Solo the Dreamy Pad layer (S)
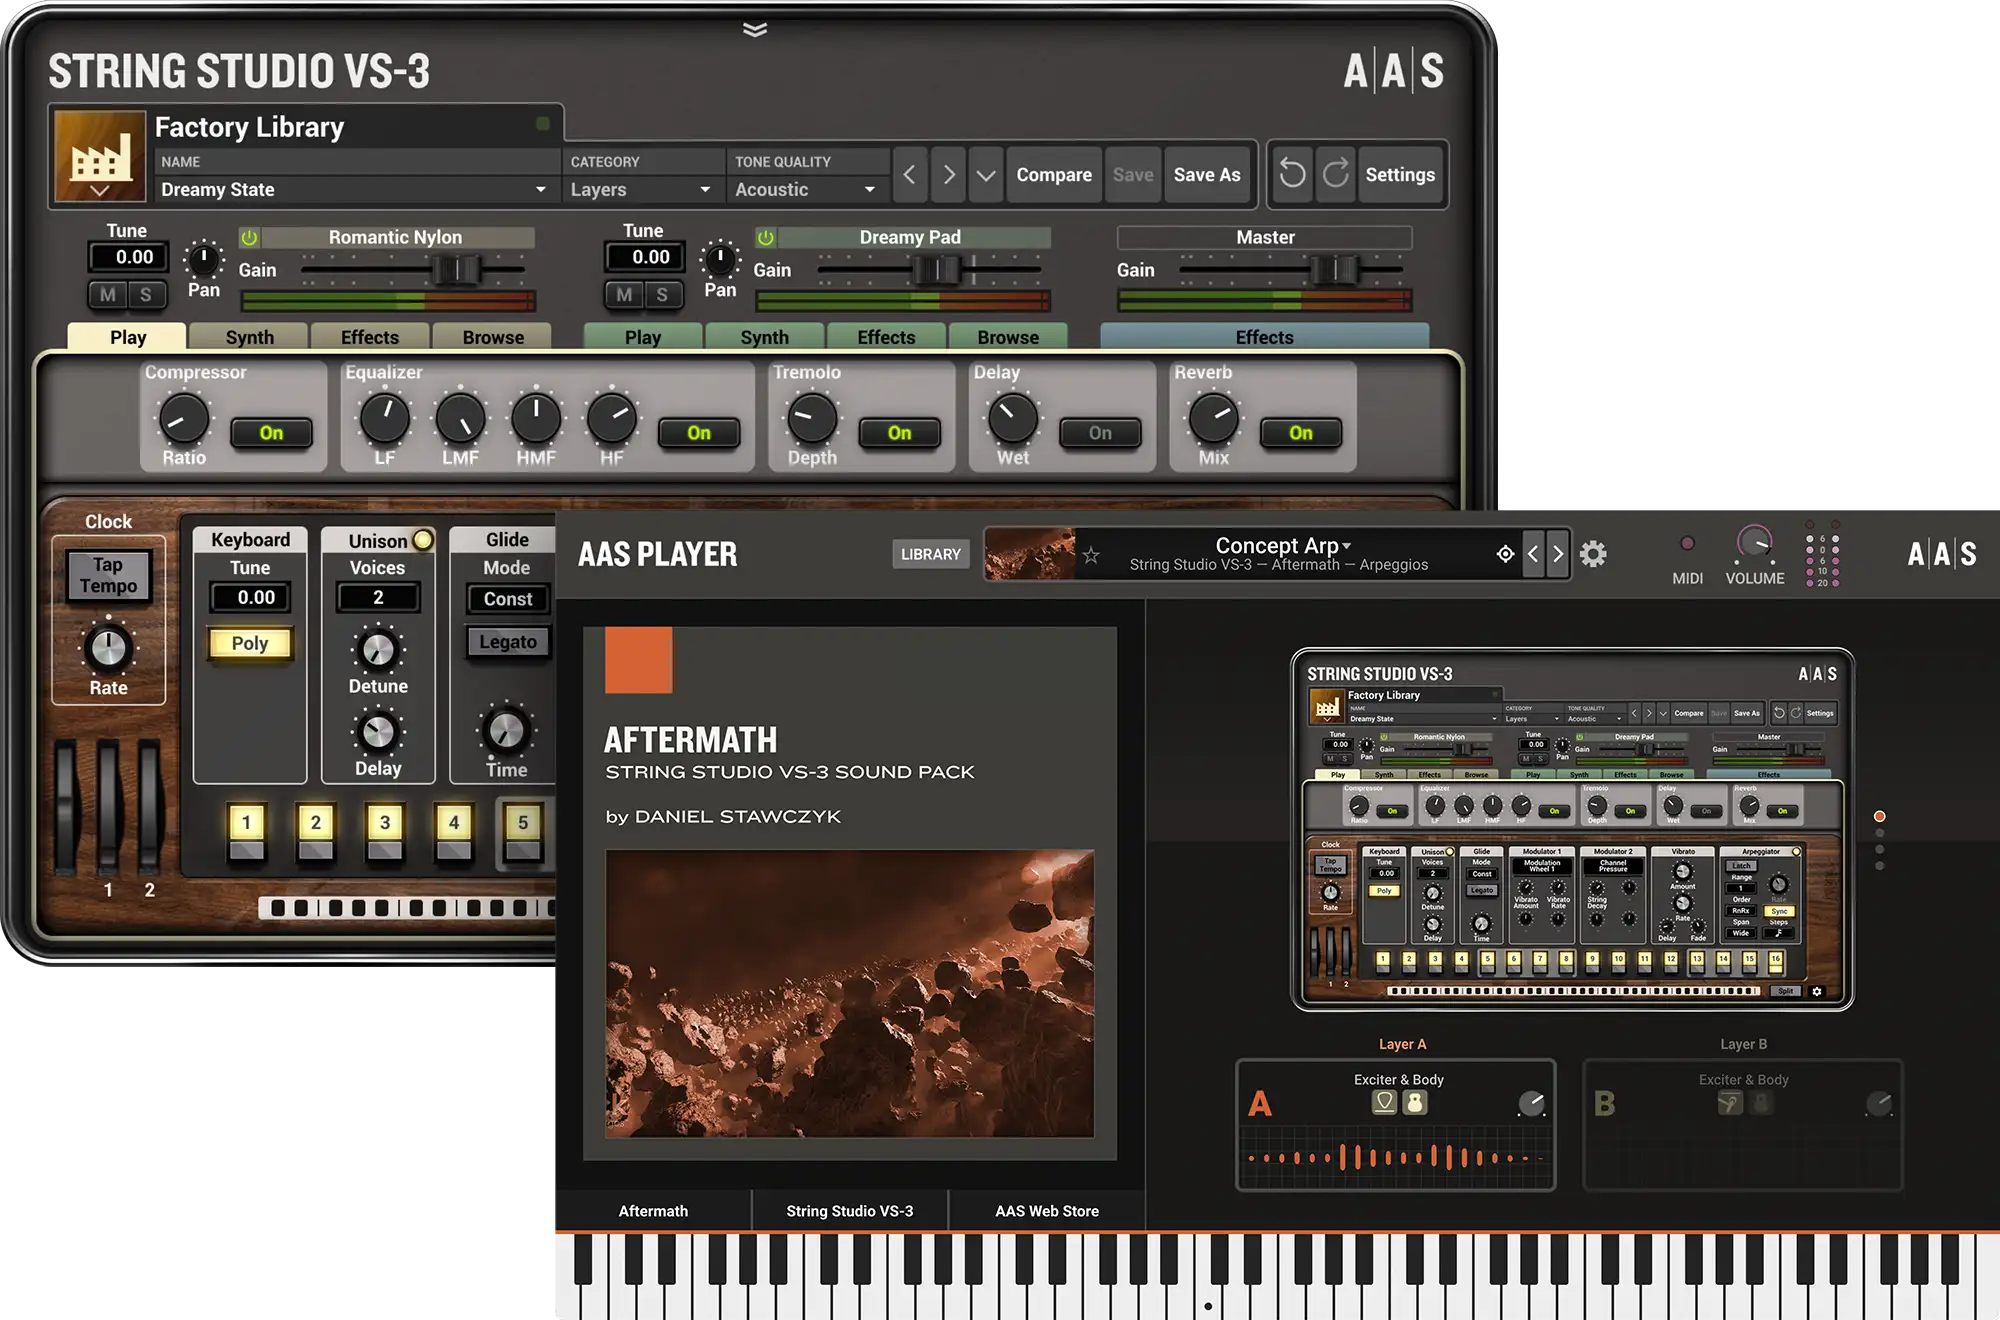Image resolution: width=2000 pixels, height=1320 pixels. 661,294
